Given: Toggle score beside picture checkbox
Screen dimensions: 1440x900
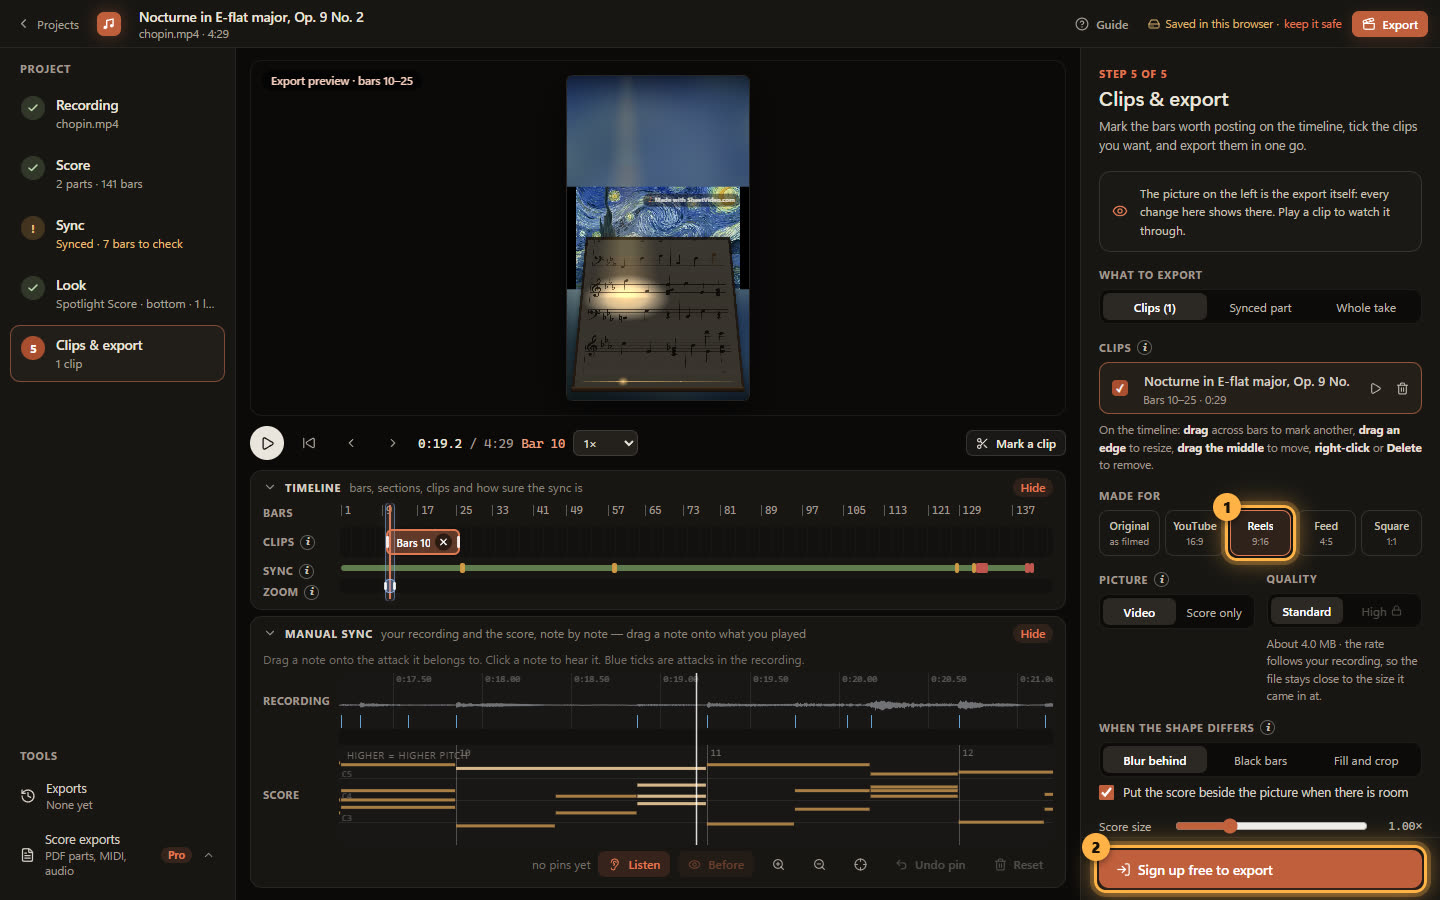Looking at the screenshot, I should coord(1106,792).
